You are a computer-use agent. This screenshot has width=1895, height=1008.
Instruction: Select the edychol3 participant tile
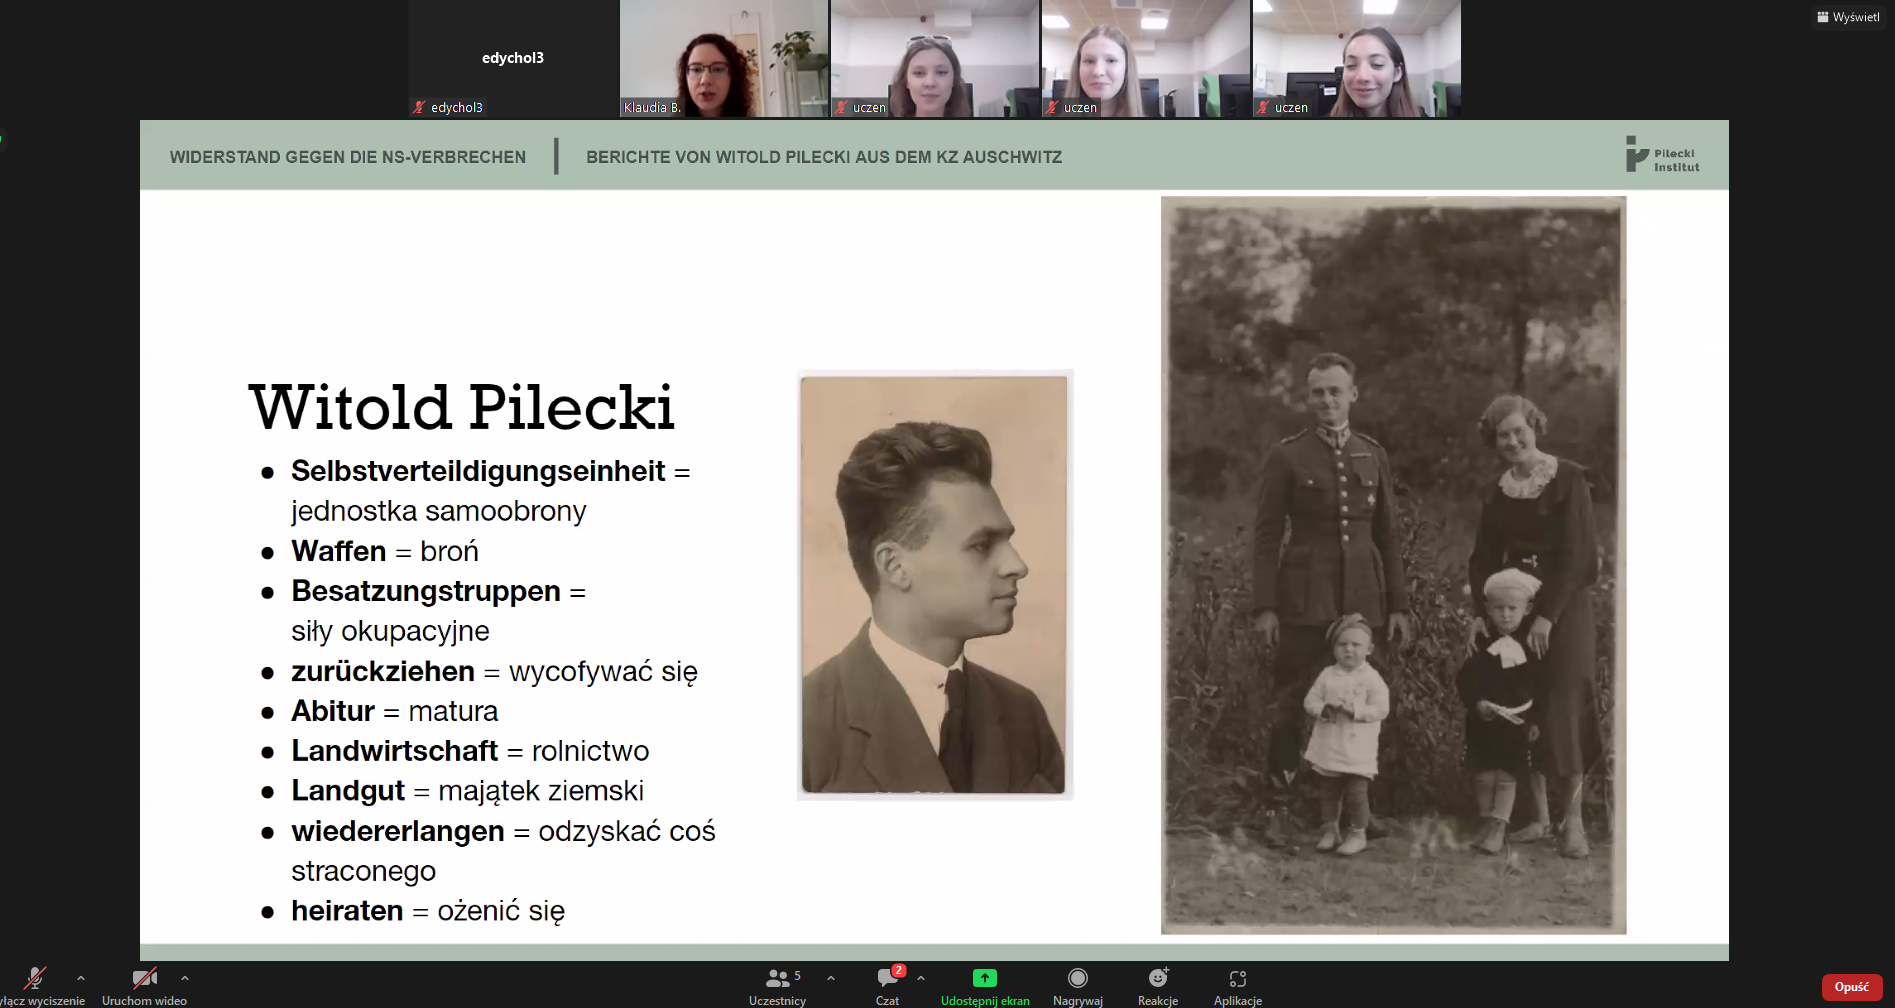[x=513, y=58]
